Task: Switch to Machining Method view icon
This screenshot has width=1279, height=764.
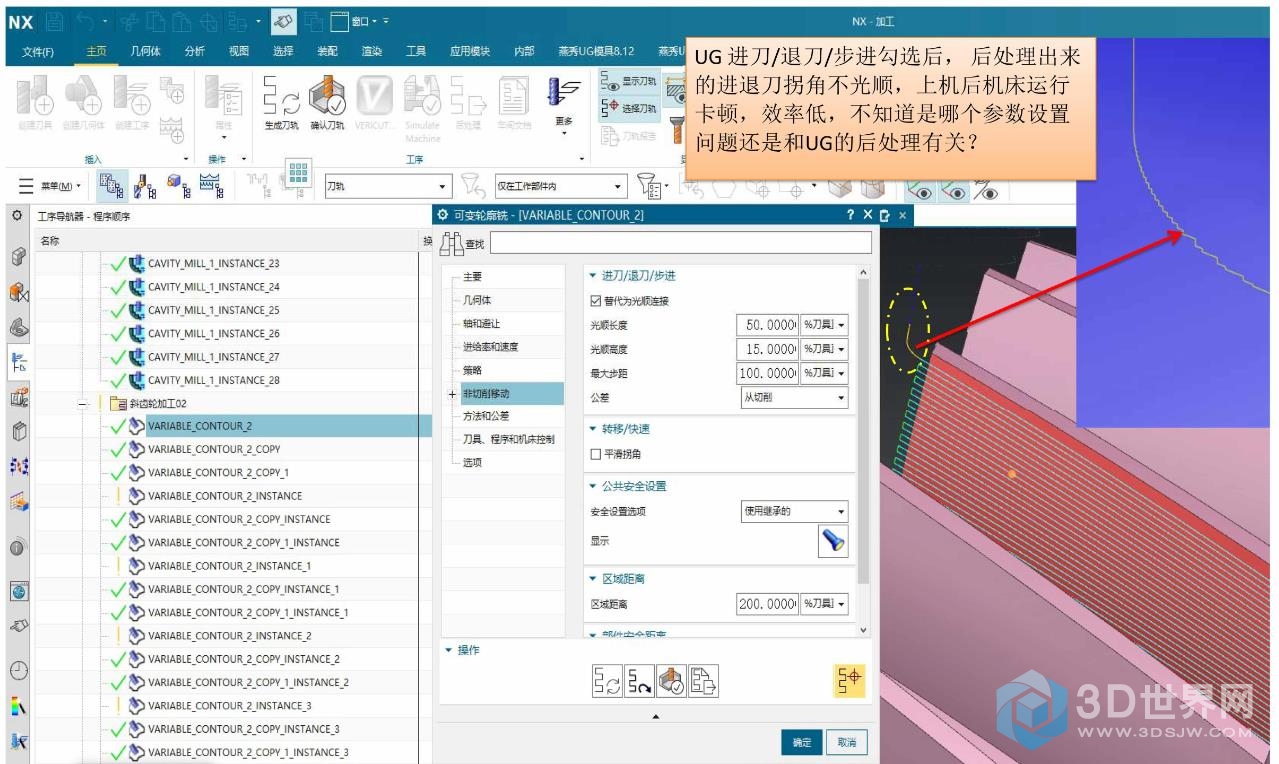Action: pyautogui.click(x=210, y=185)
